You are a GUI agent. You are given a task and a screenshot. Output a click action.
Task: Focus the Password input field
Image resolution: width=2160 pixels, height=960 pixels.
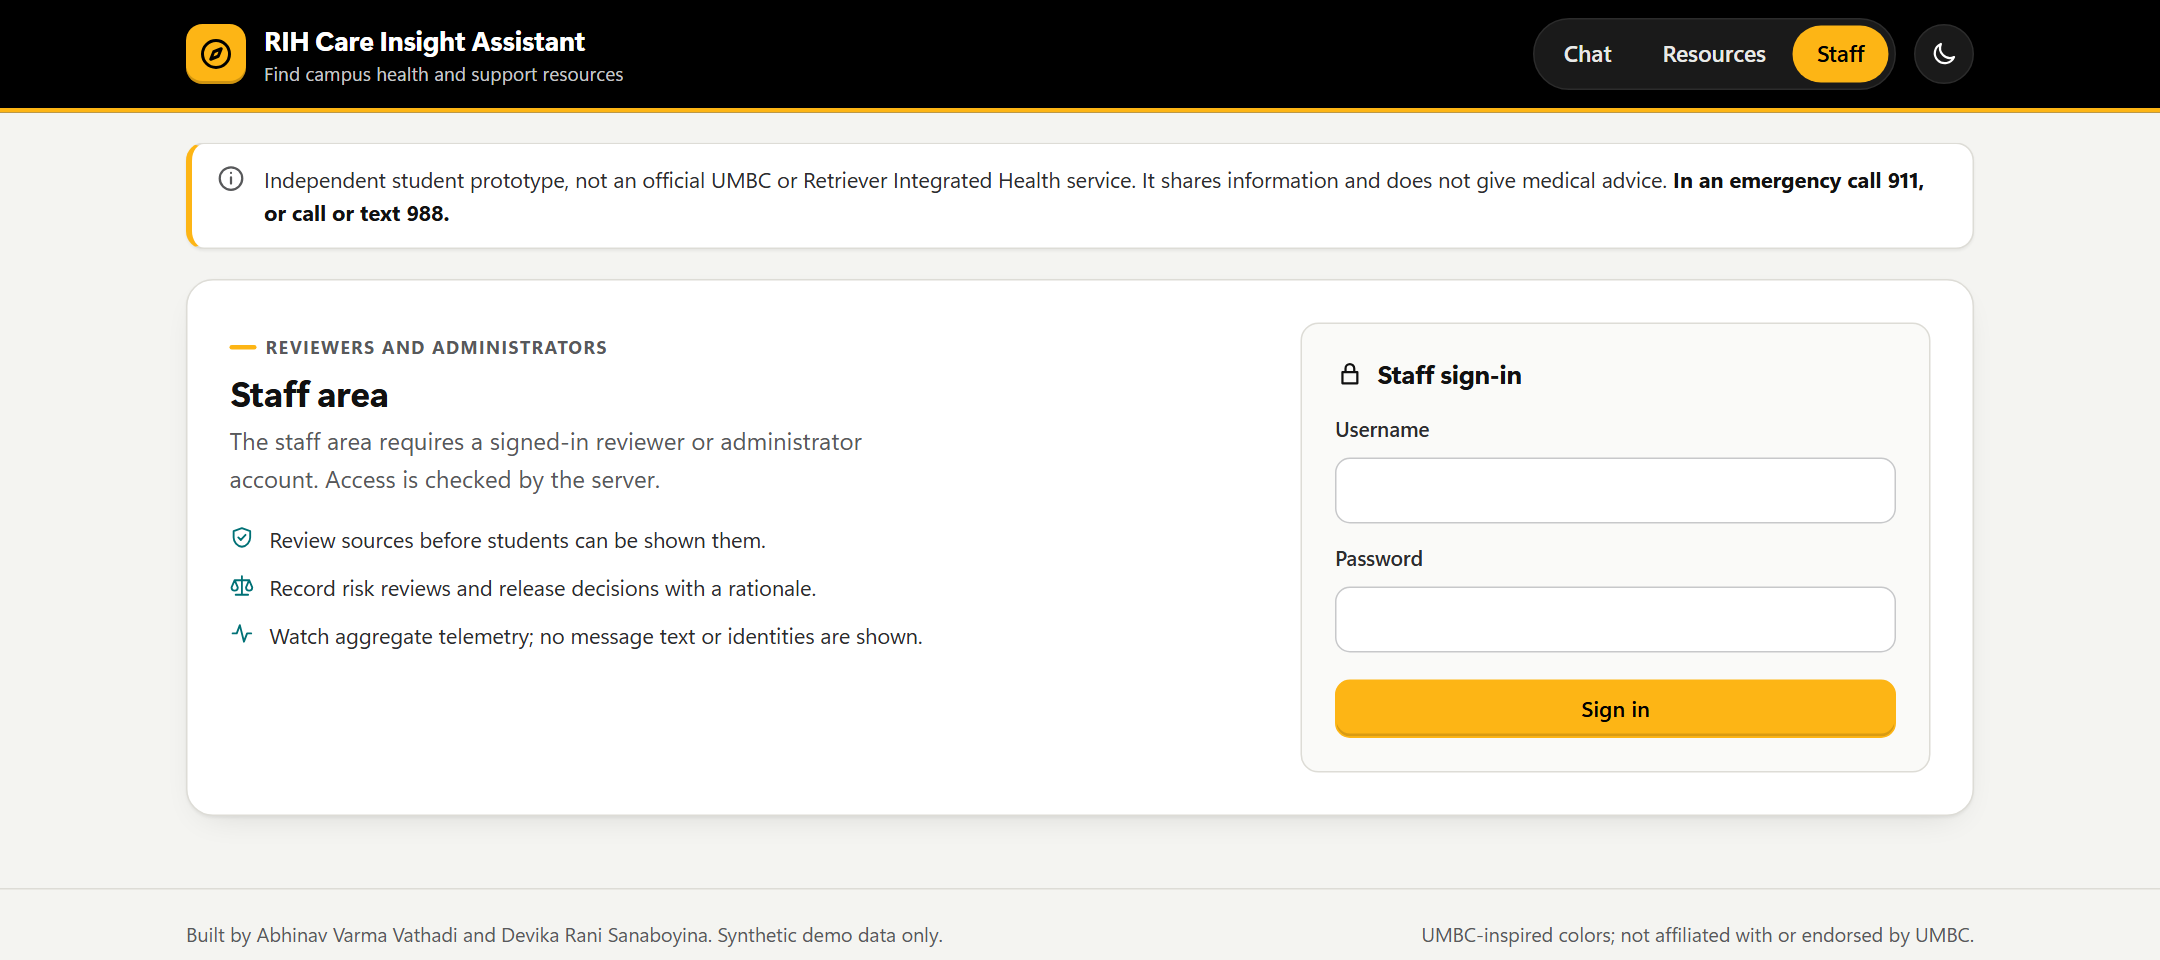[x=1615, y=619]
